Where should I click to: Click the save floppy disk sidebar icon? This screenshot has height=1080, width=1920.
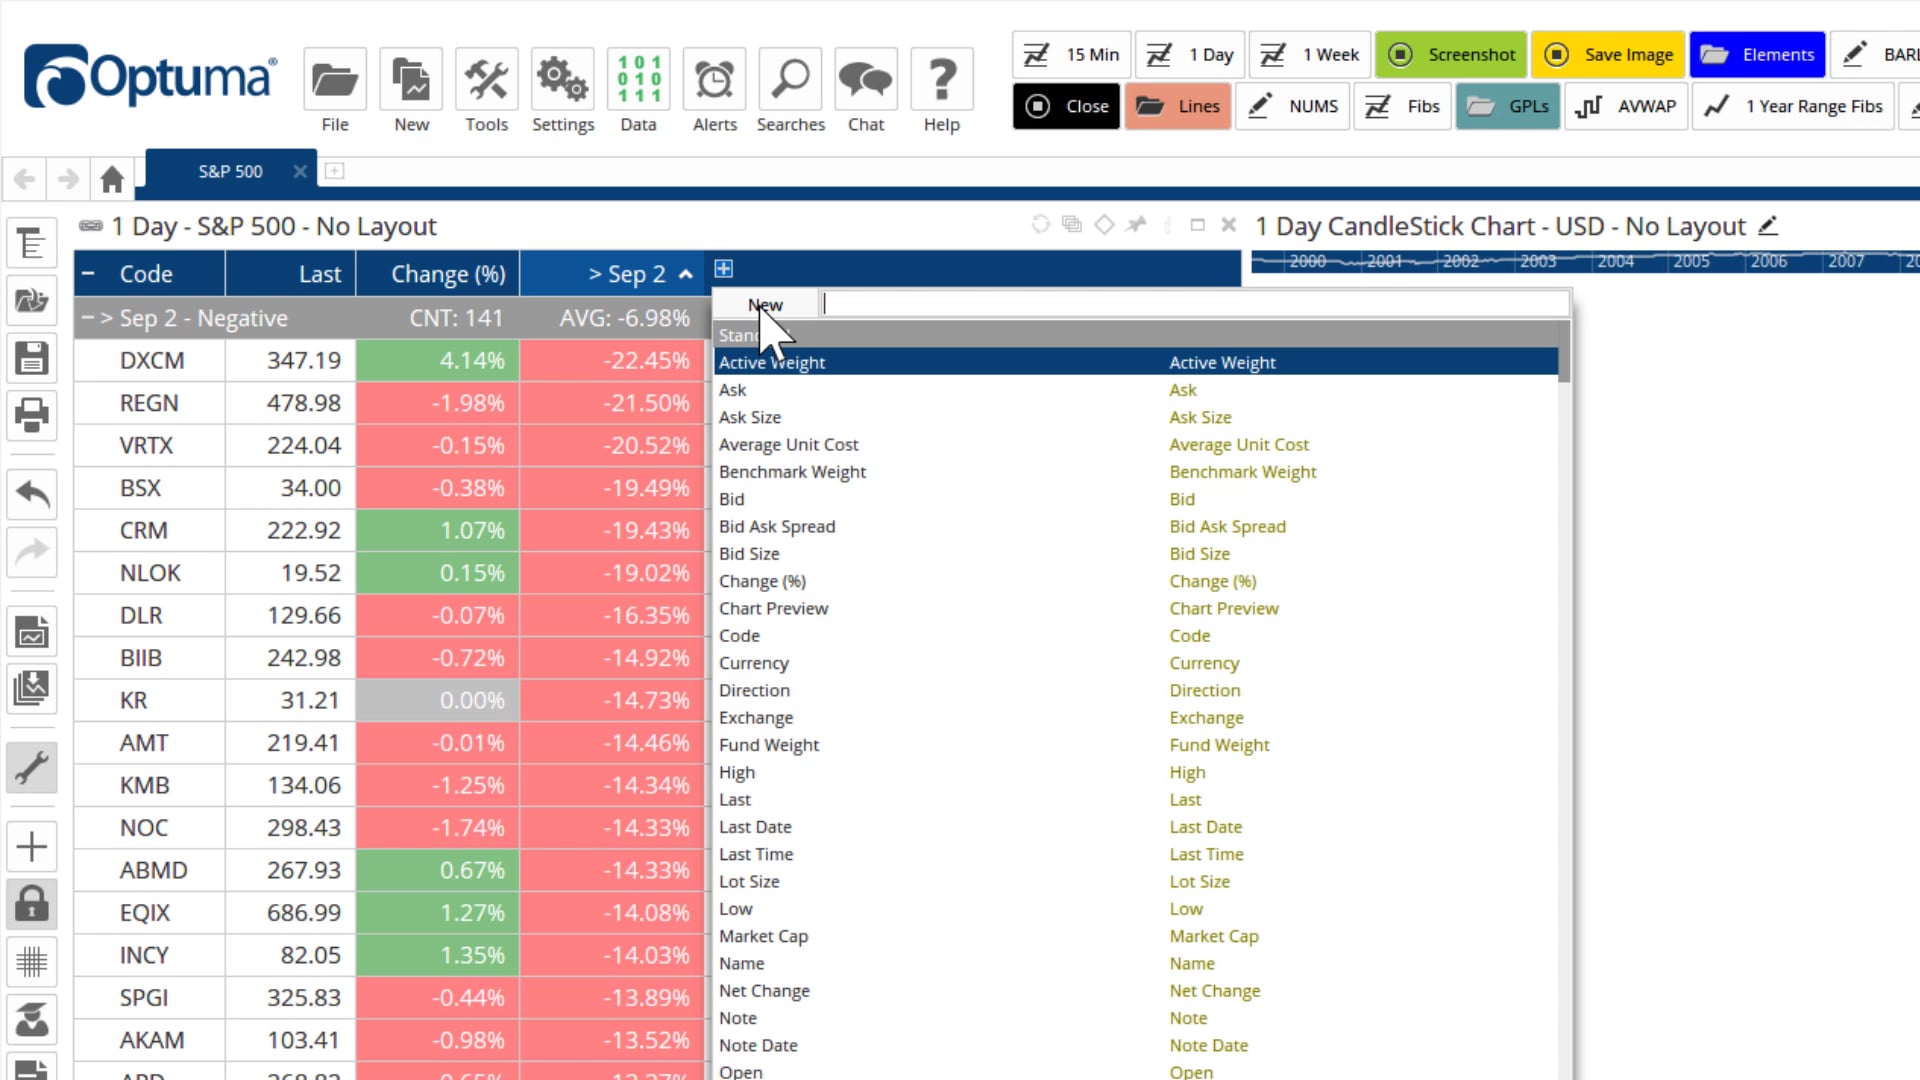point(32,358)
